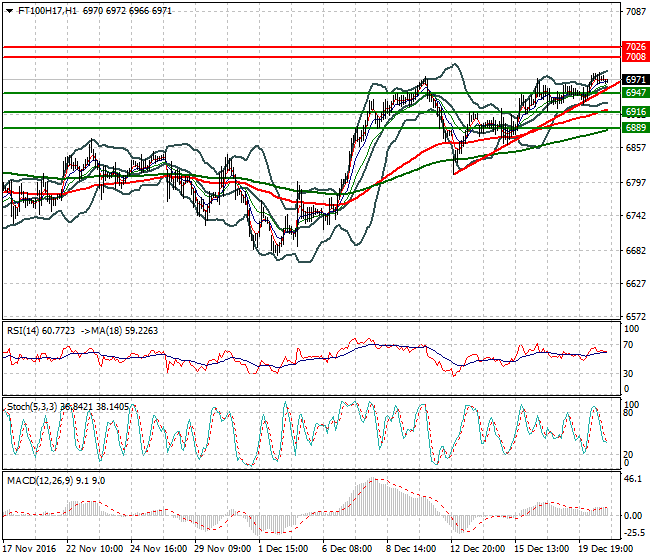This screenshot has height=560, width=660.
Task: Click the FT100H17,H1 chart title text
Action: pos(48,11)
